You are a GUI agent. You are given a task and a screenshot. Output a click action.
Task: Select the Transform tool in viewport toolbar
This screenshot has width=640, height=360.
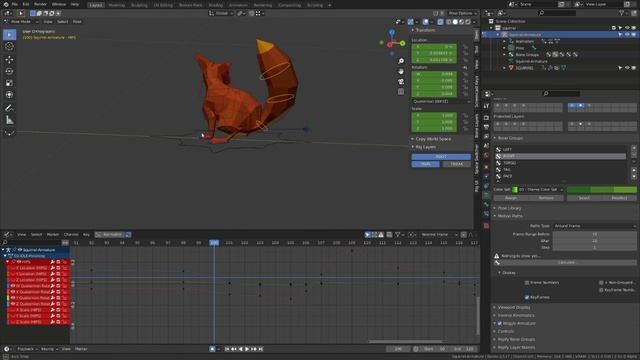click(9, 95)
